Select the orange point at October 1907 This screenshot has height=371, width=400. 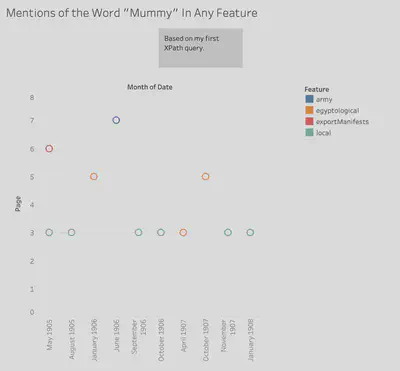(x=205, y=176)
